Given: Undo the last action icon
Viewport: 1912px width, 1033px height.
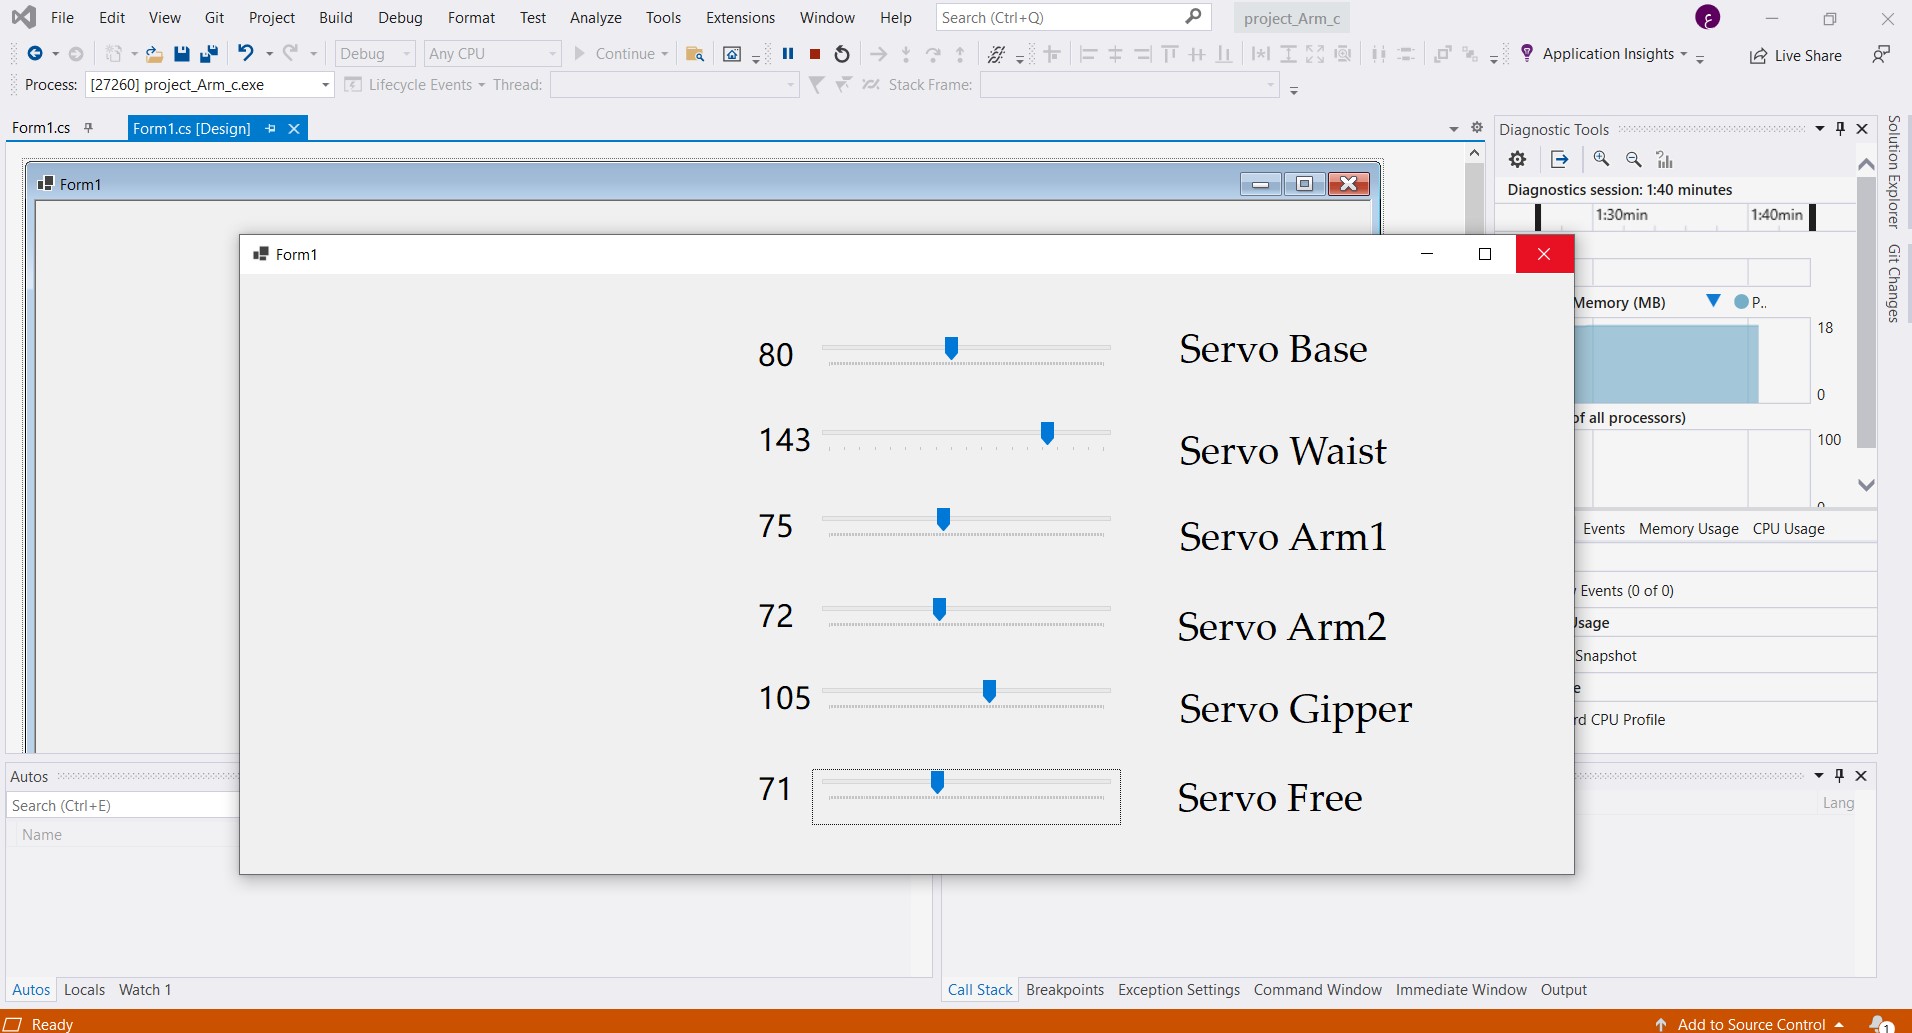Looking at the screenshot, I should pyautogui.click(x=246, y=53).
